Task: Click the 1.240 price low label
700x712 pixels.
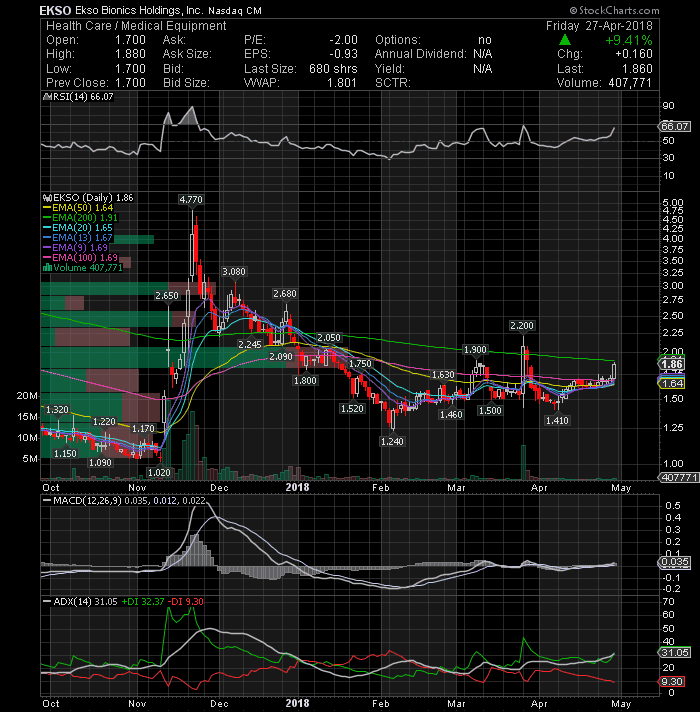Action: tap(392, 441)
